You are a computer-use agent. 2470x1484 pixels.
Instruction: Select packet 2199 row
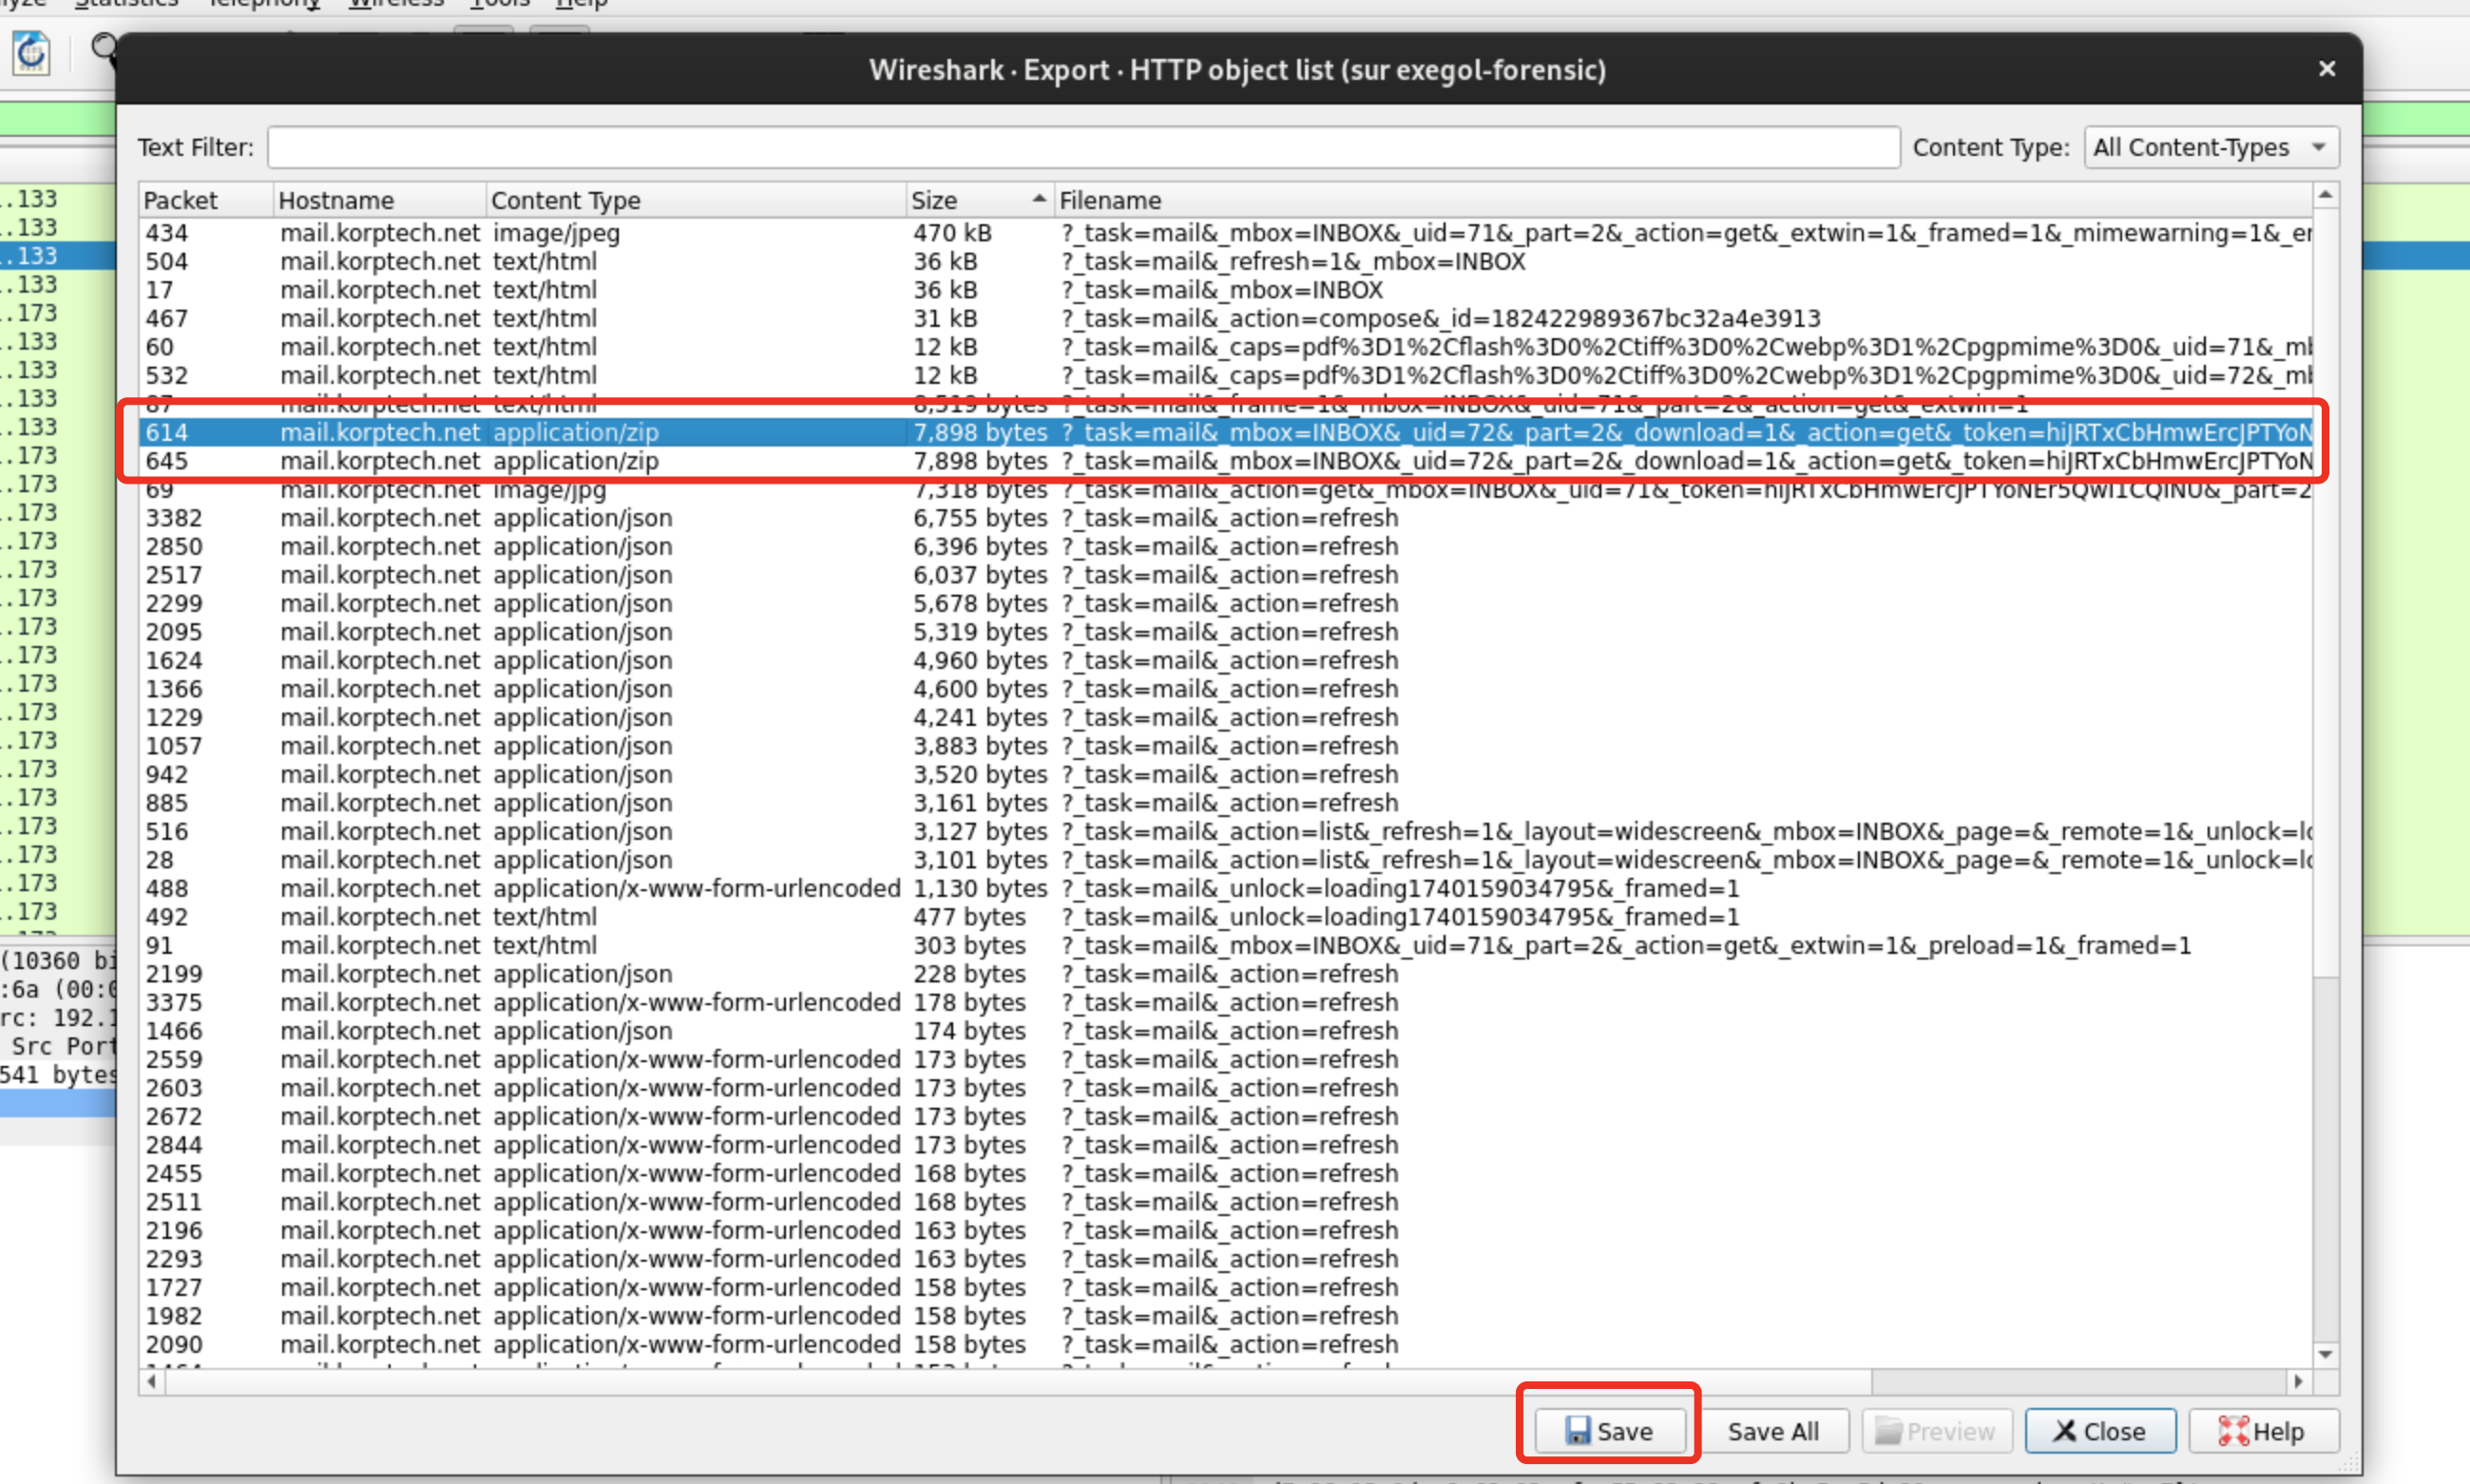[x=1226, y=974]
